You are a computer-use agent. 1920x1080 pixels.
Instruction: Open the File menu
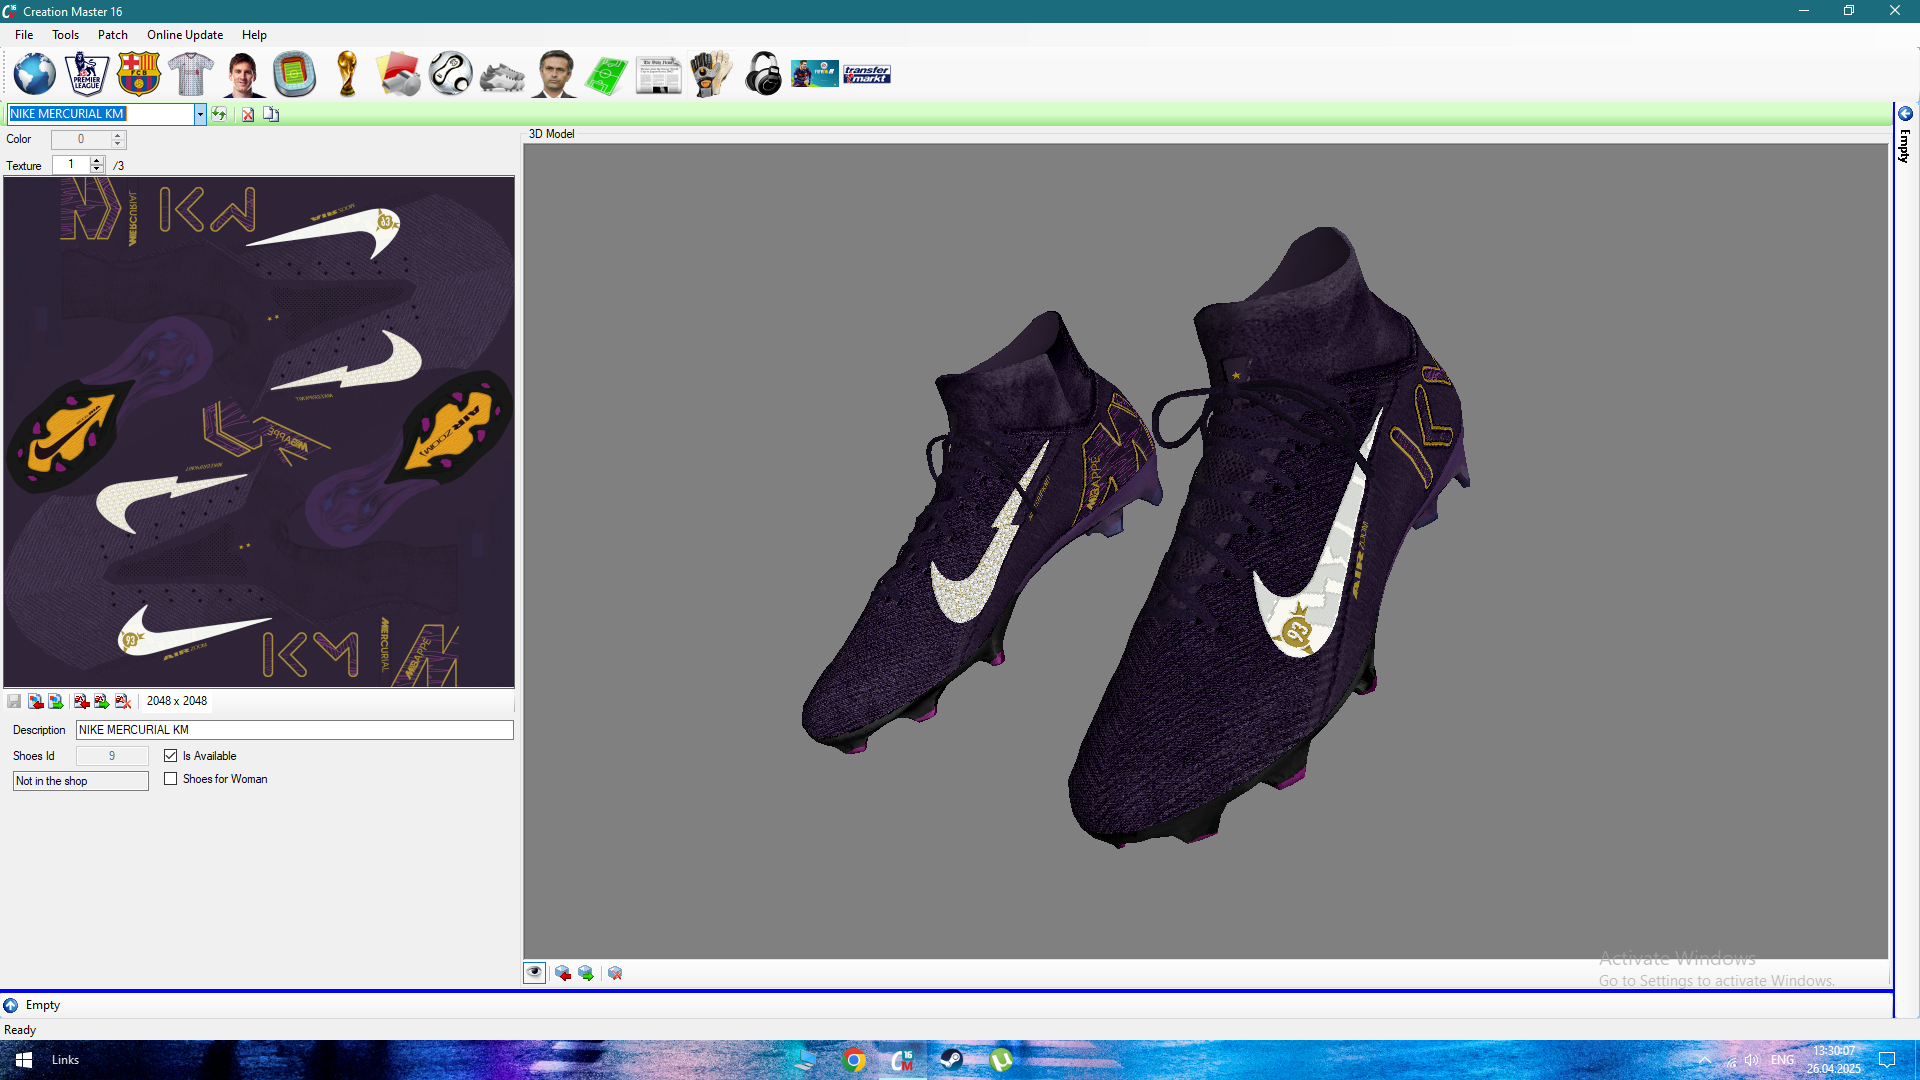24,35
